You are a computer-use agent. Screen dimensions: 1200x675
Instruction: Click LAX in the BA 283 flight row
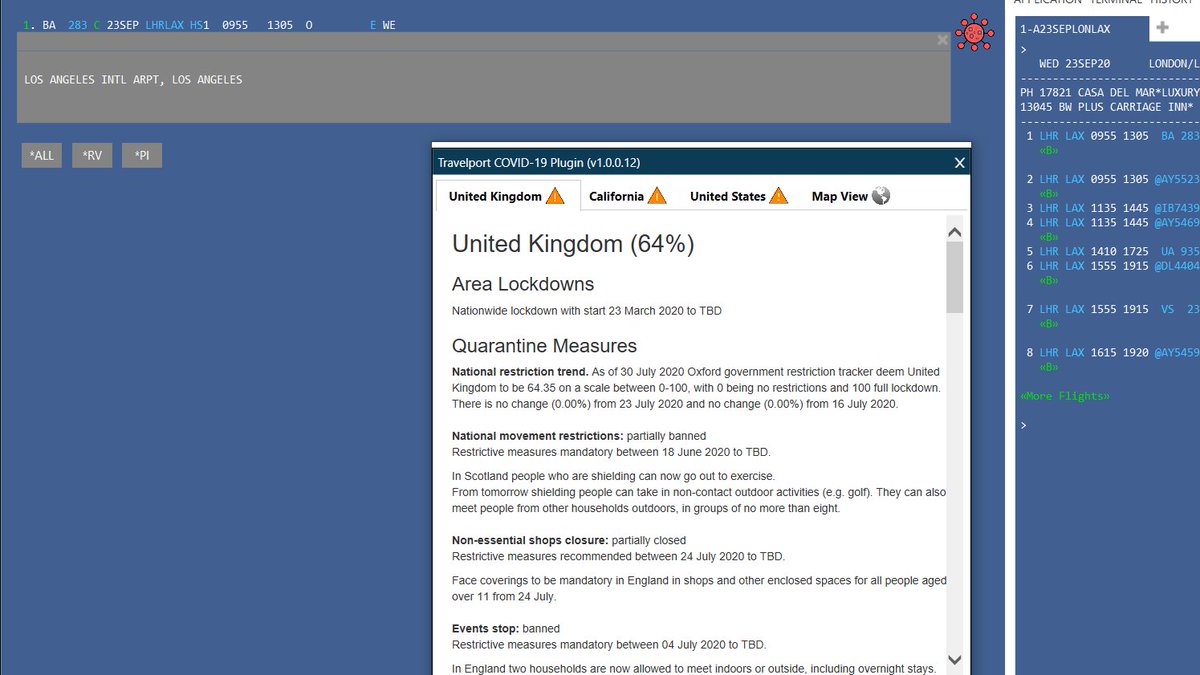[1074, 135]
